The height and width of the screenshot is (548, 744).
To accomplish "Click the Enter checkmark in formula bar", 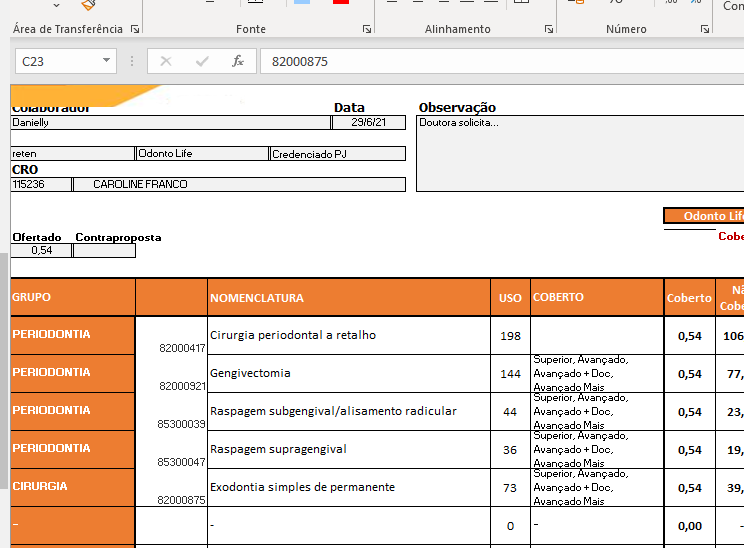I will tap(202, 61).
